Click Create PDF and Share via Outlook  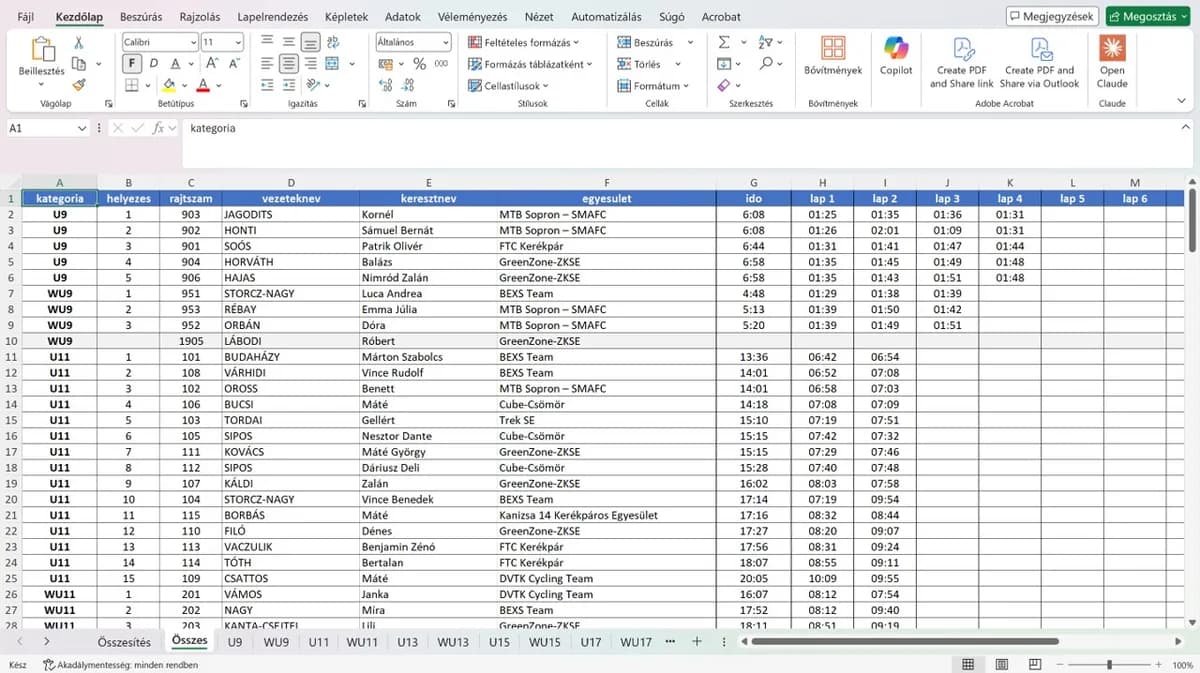coord(1040,63)
